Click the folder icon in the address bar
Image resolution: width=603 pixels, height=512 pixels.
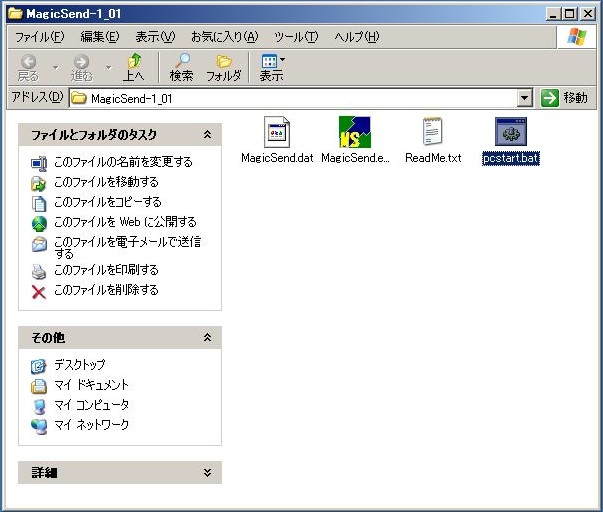coord(79,98)
